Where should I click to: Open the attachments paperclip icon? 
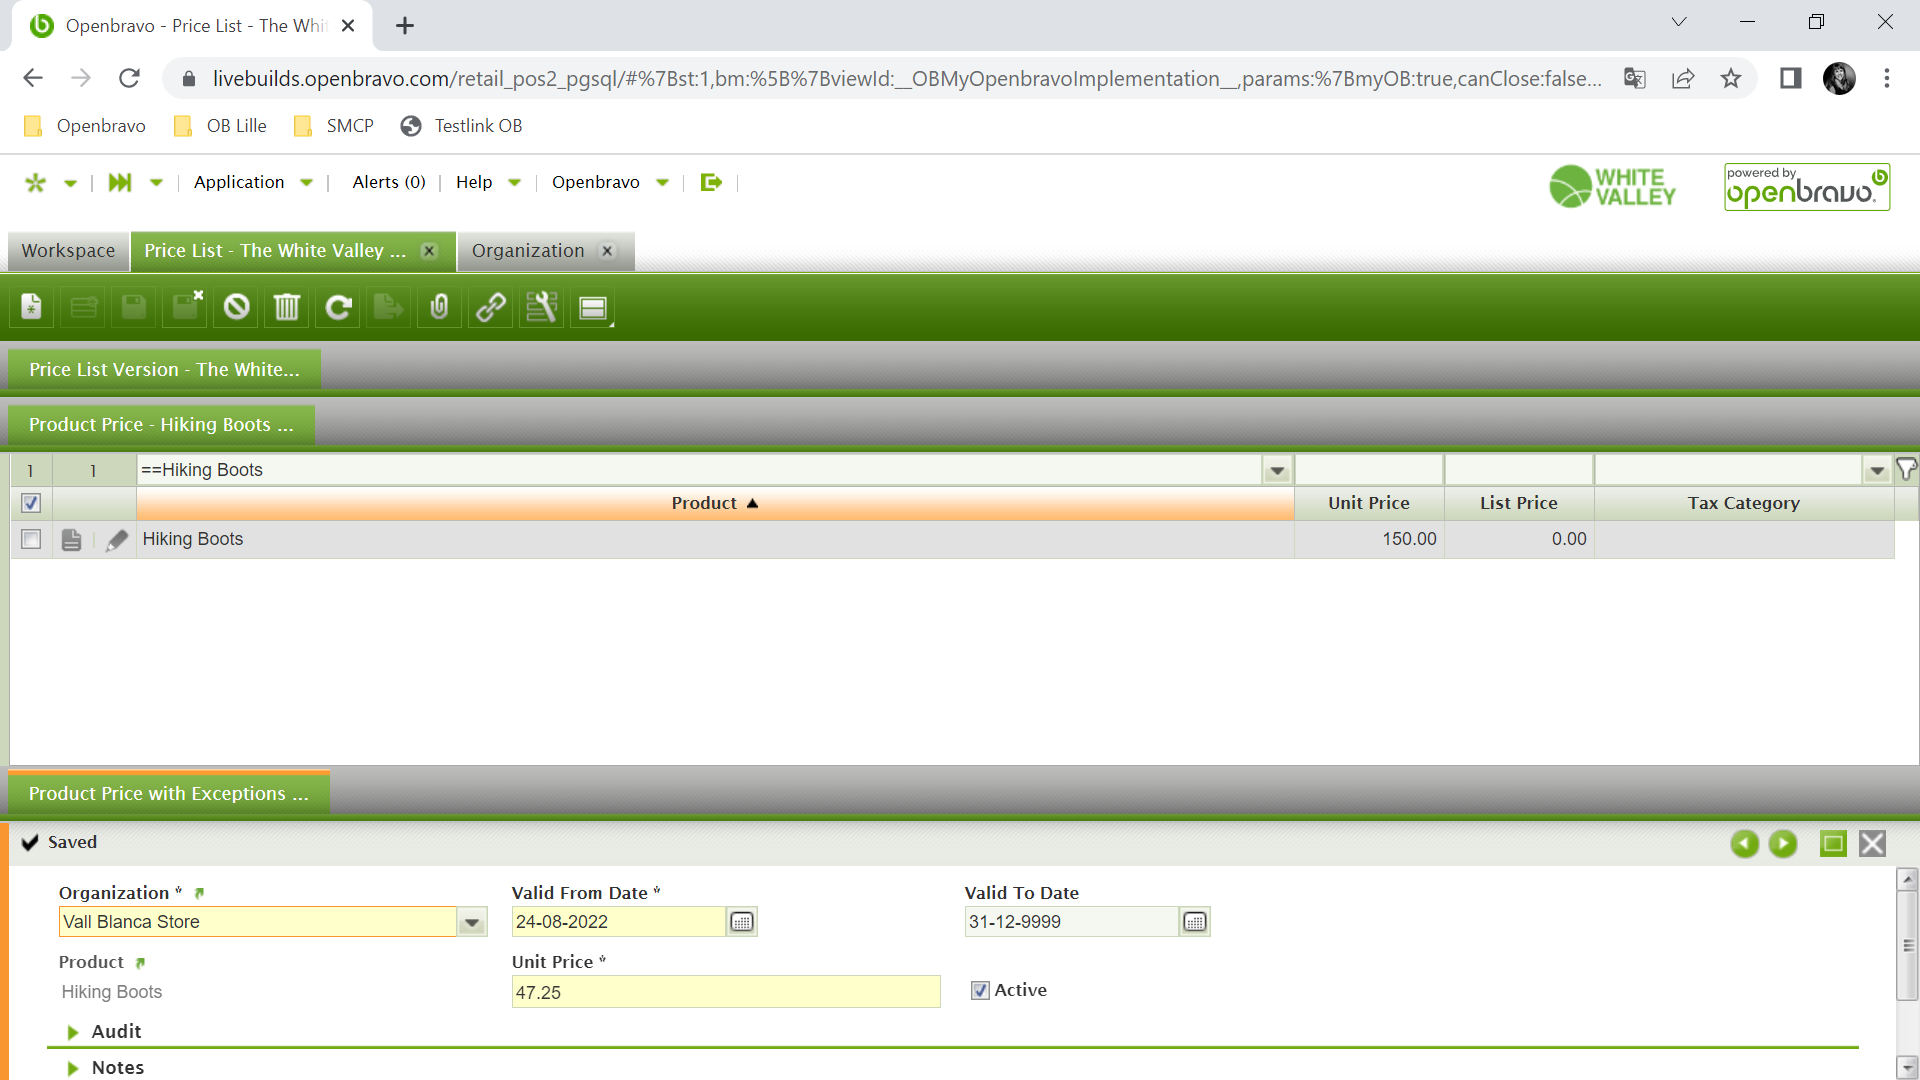[x=439, y=307]
